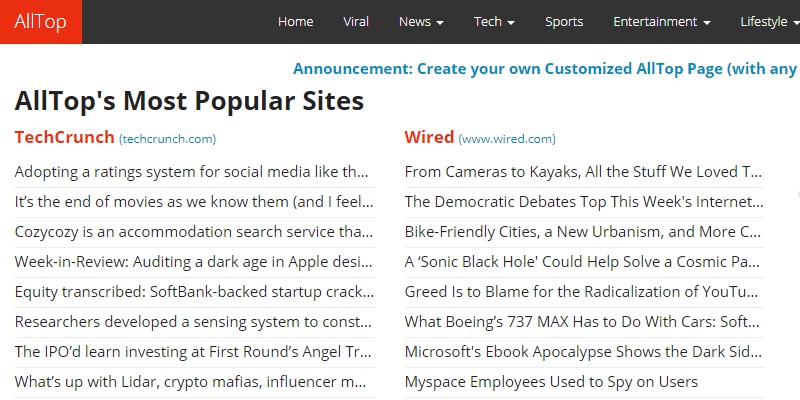Click the Customized AllTop Page announcement
The image size is (800, 400).
click(x=545, y=69)
